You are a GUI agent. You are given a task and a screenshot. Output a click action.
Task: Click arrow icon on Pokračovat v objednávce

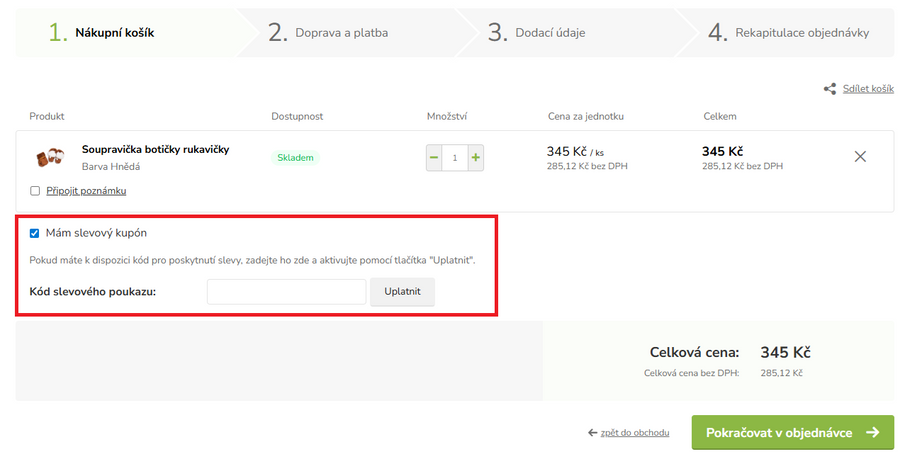coord(872,433)
